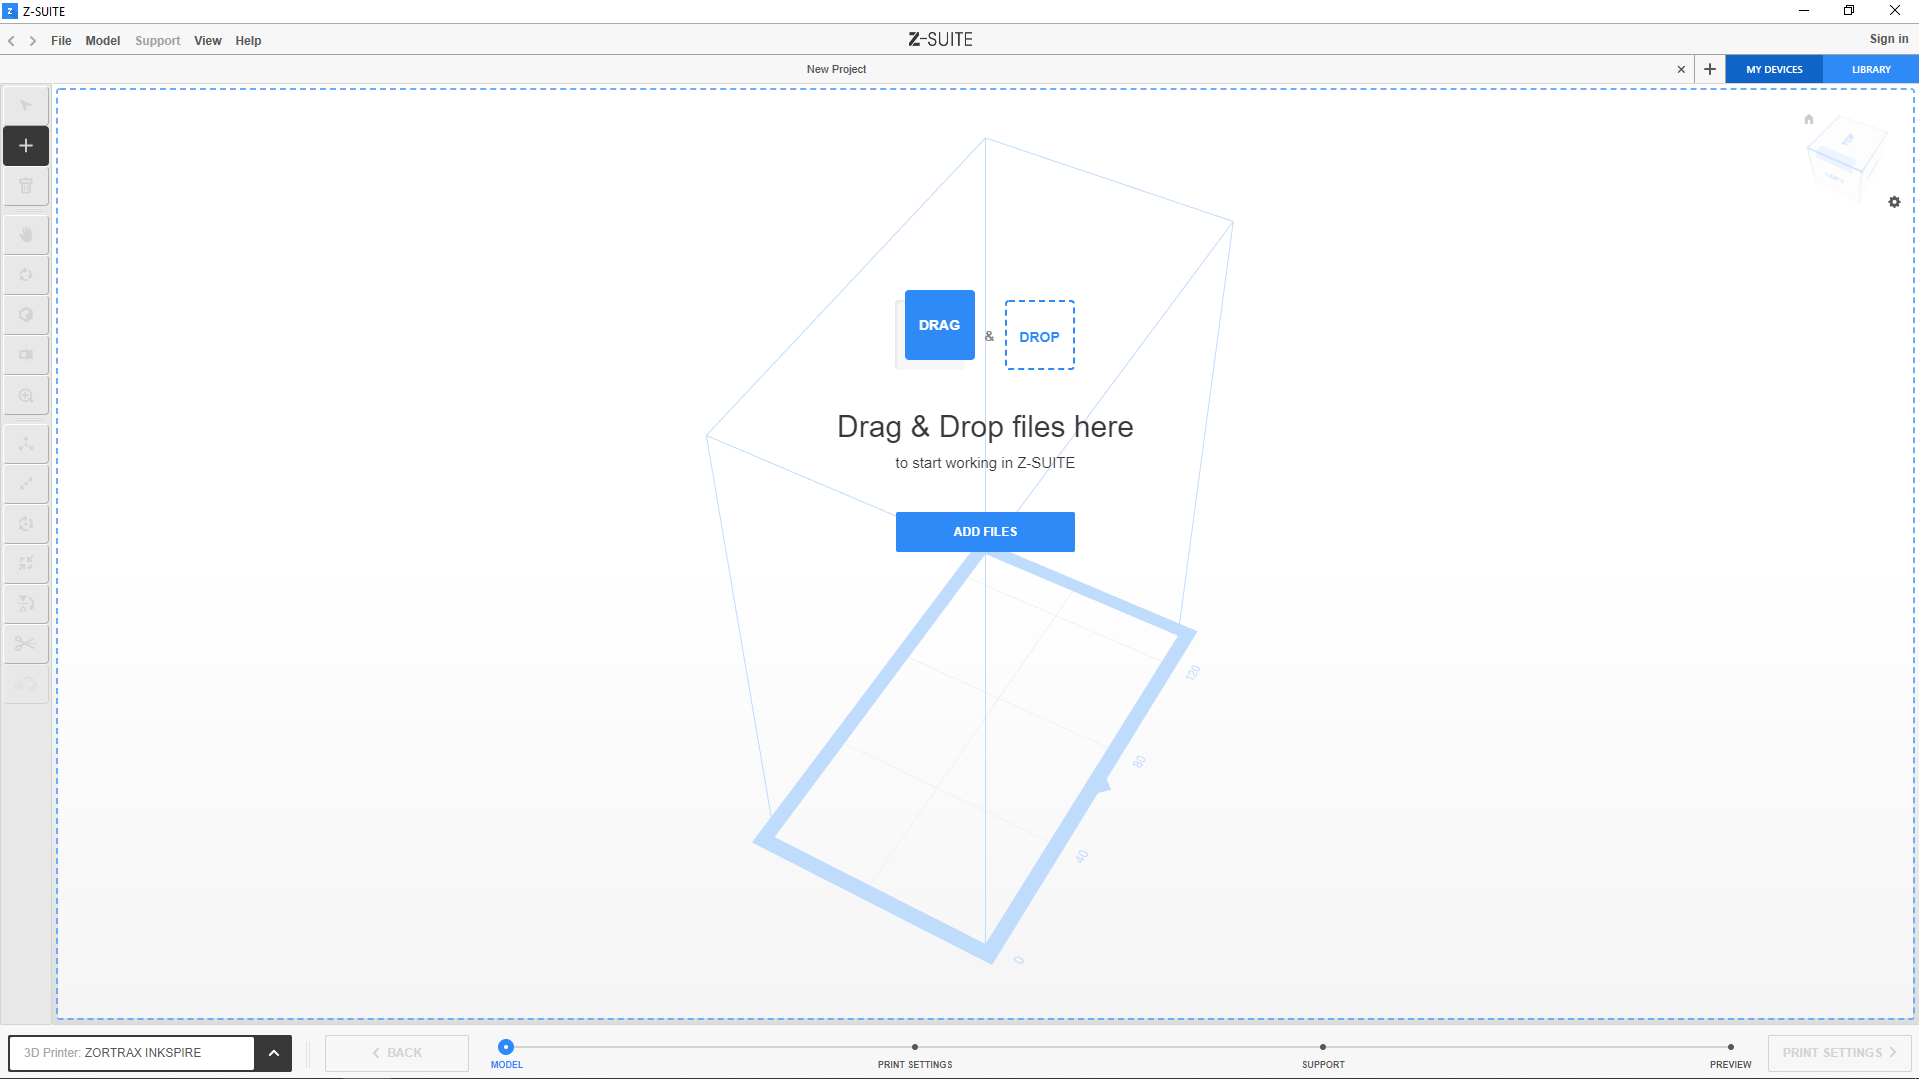Jump to the PRINT SETTINGS step marker
1919x1079 pixels.
point(914,1048)
